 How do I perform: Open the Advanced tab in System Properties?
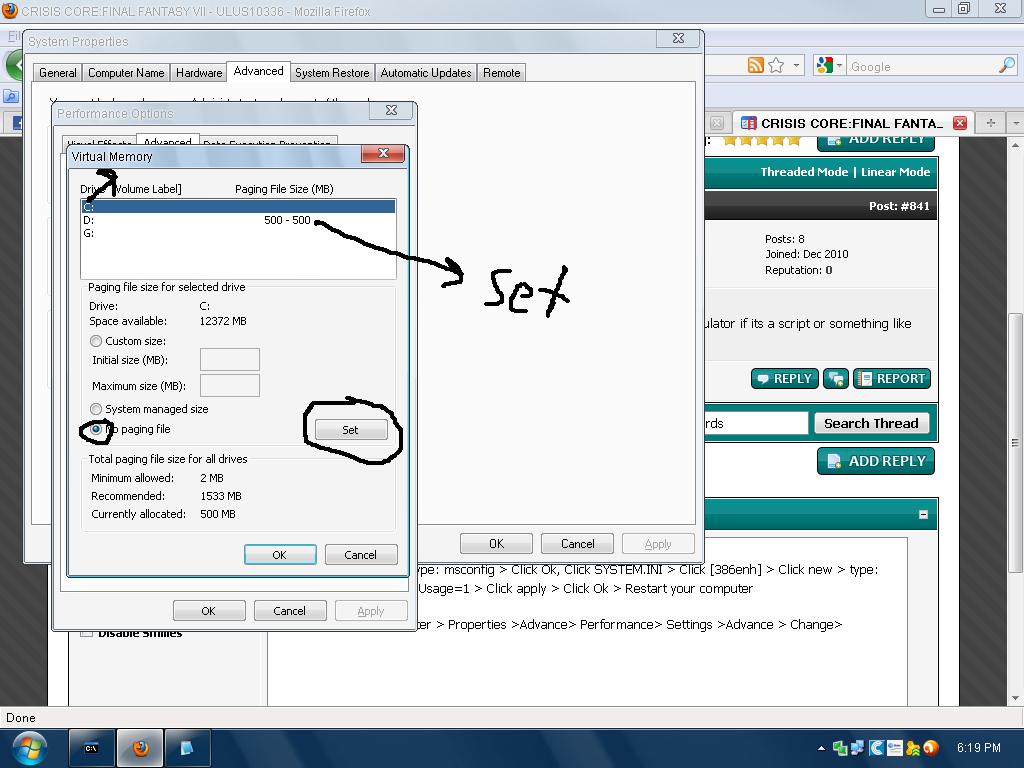pos(259,71)
